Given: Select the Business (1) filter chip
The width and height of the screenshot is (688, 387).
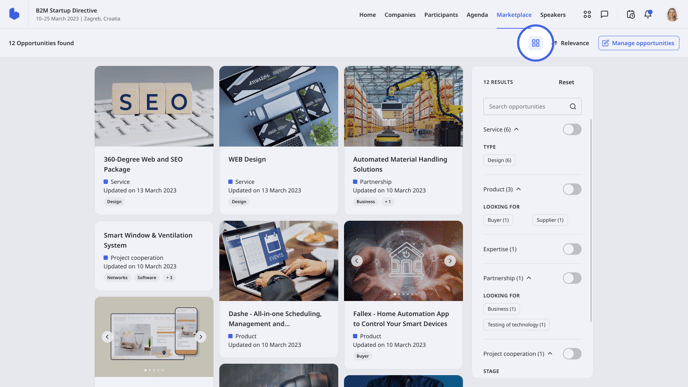Looking at the screenshot, I should [x=502, y=309].
